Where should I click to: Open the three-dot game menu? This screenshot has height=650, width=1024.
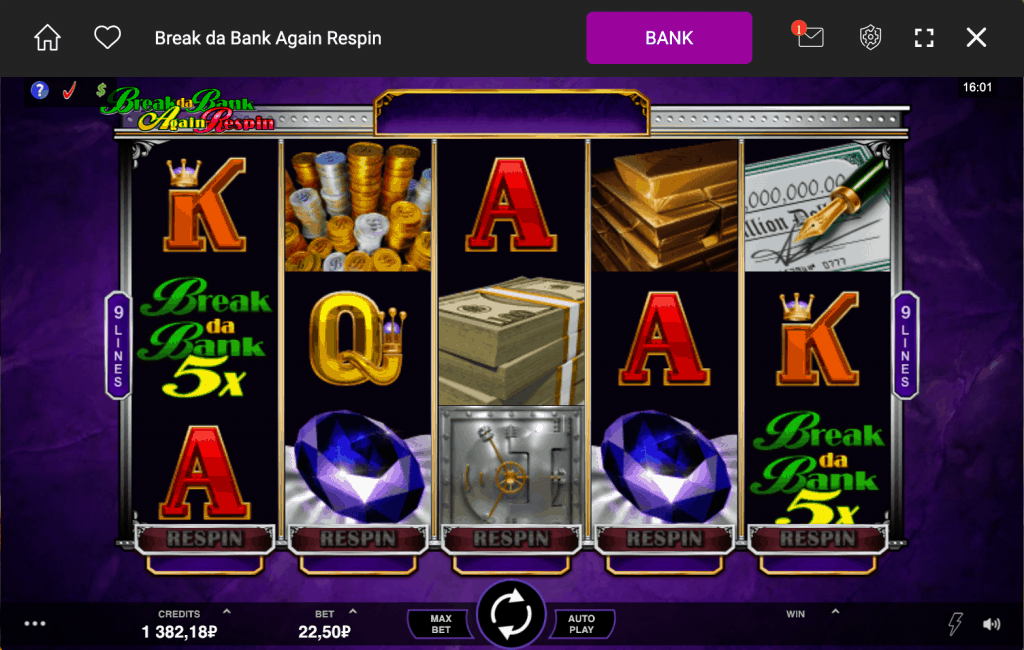tap(35, 624)
